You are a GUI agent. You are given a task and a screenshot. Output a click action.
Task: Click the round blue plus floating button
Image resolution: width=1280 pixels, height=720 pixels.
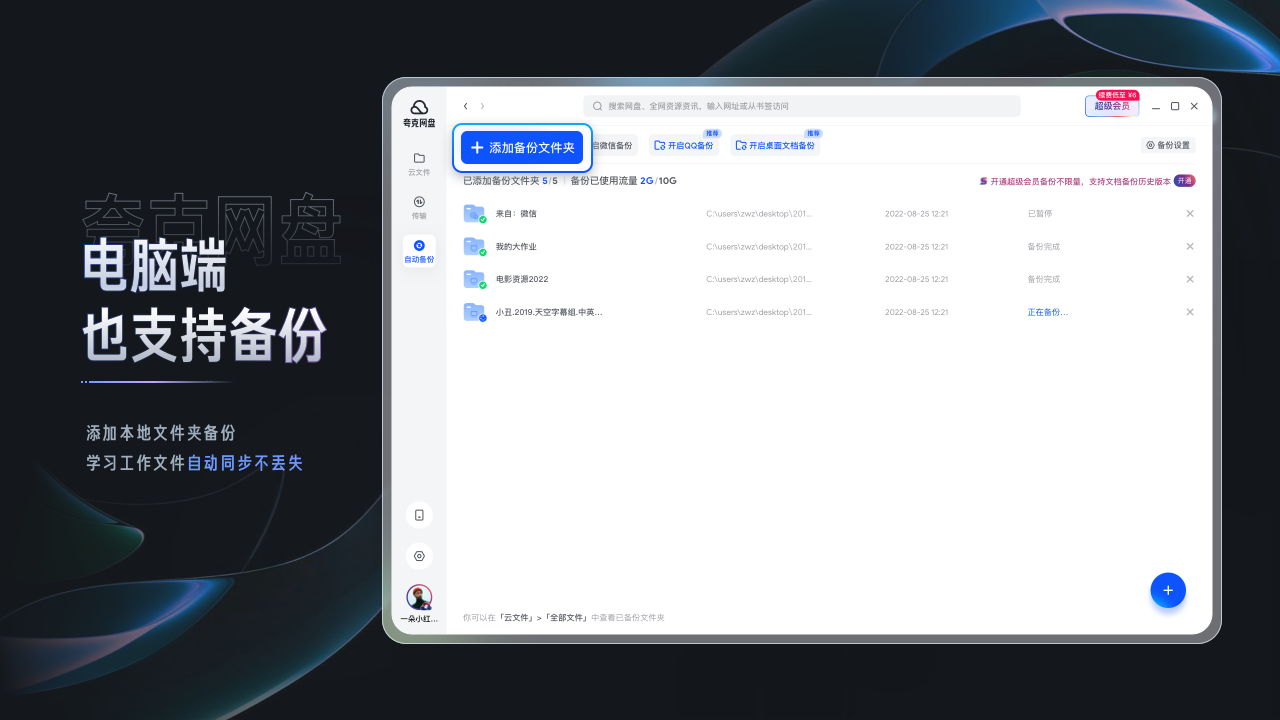point(1168,590)
